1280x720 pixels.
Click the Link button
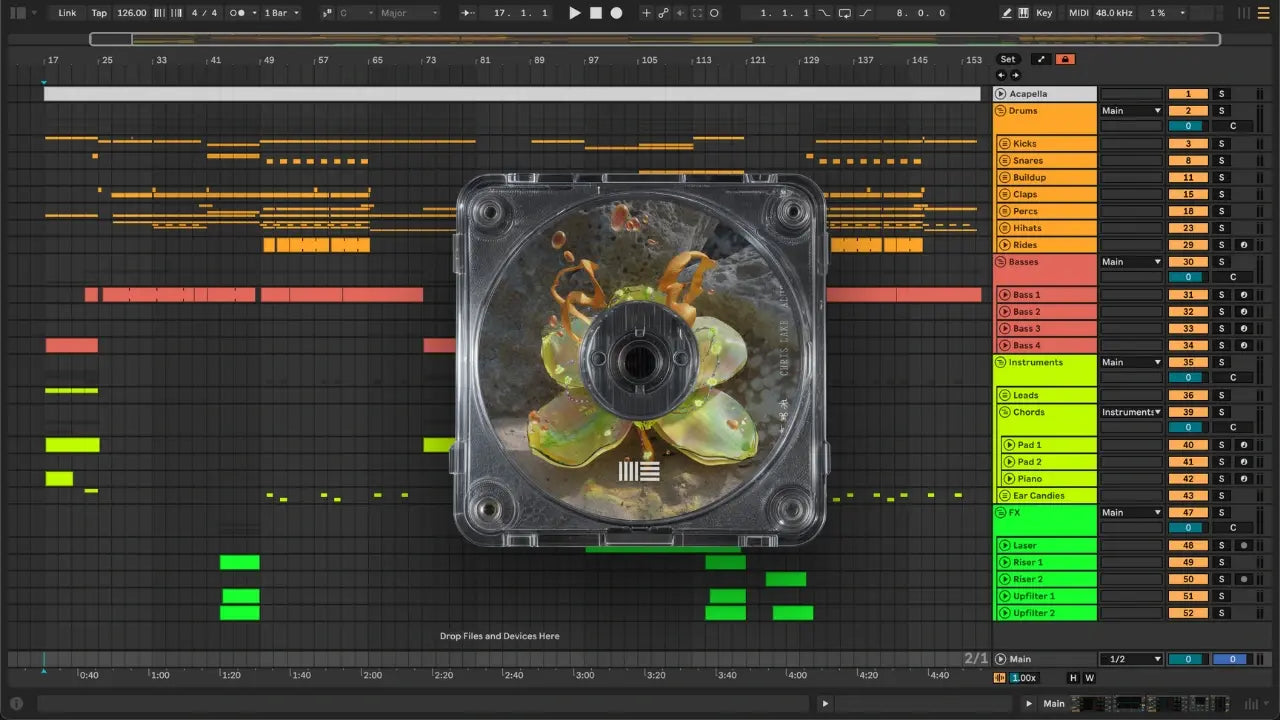tap(67, 13)
